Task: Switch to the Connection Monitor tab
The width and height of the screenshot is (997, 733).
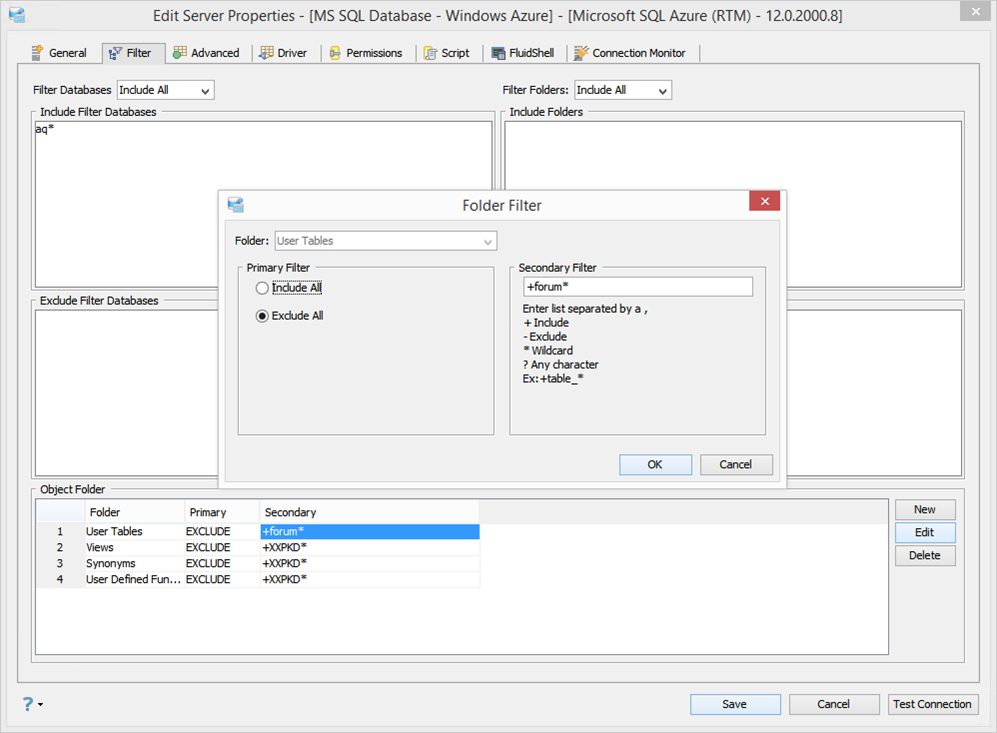Action: click(x=630, y=53)
